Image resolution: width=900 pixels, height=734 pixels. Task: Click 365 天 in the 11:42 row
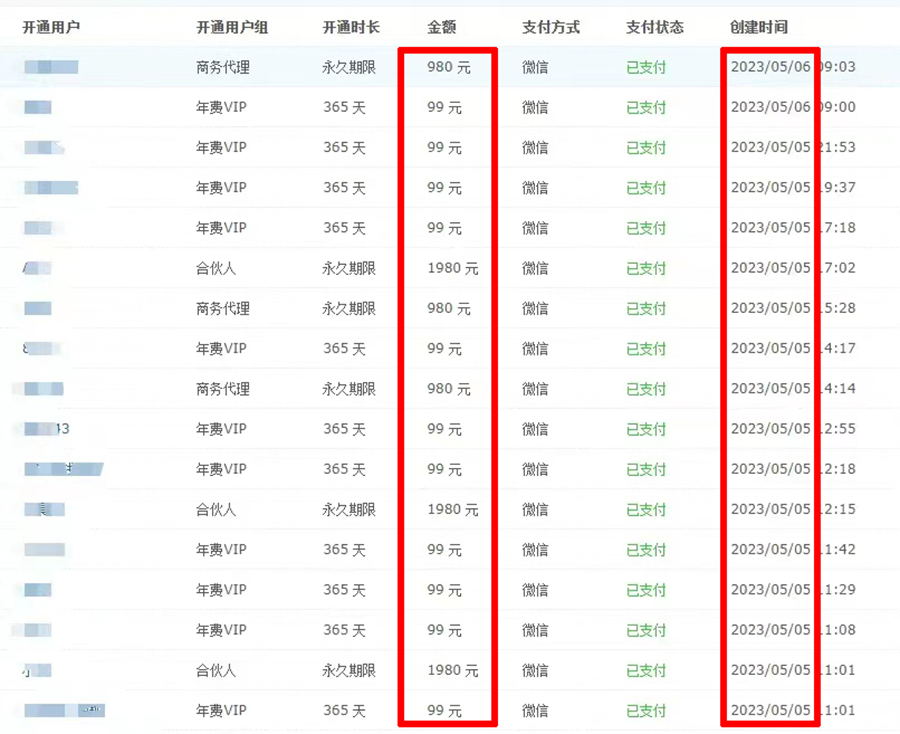point(344,550)
